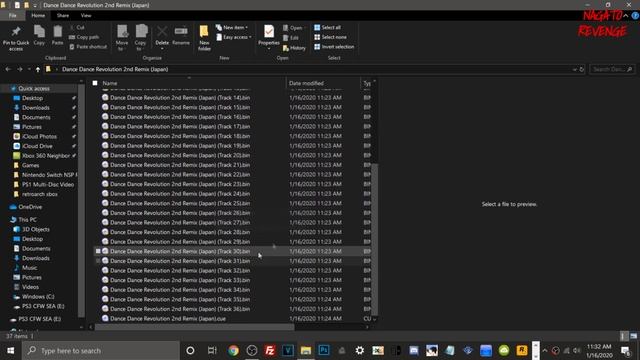Switch to the View tab
The width and height of the screenshot is (640, 360).
(x=86, y=16)
